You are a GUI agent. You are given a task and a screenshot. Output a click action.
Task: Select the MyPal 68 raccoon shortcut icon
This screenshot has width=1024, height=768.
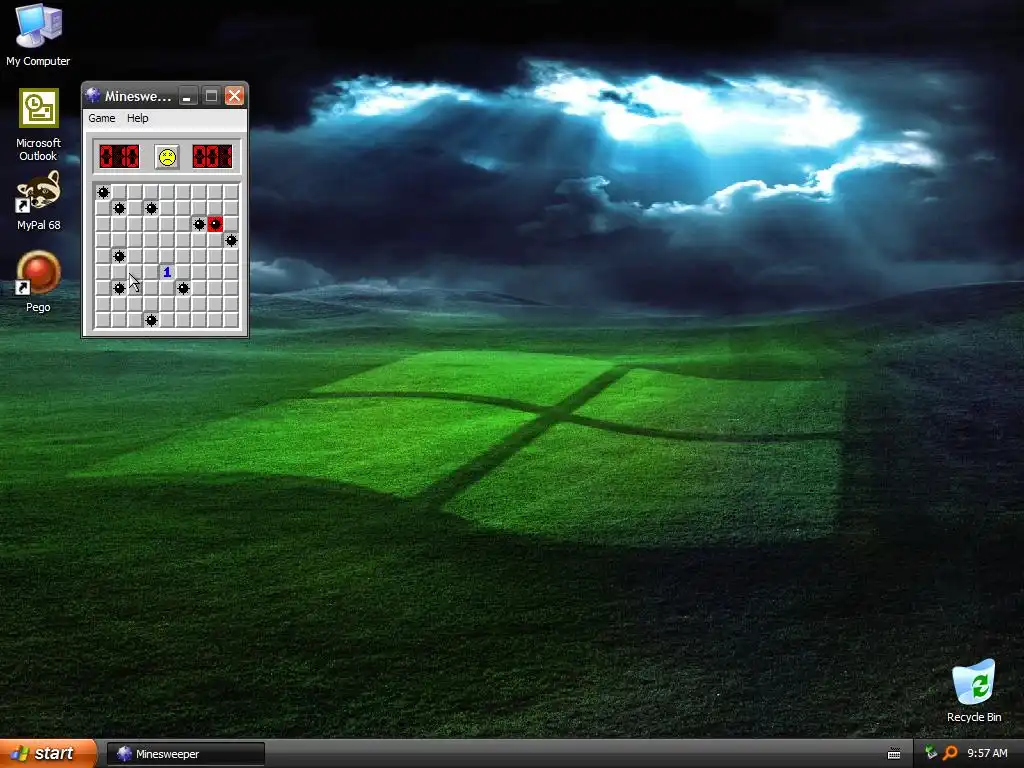(x=39, y=200)
